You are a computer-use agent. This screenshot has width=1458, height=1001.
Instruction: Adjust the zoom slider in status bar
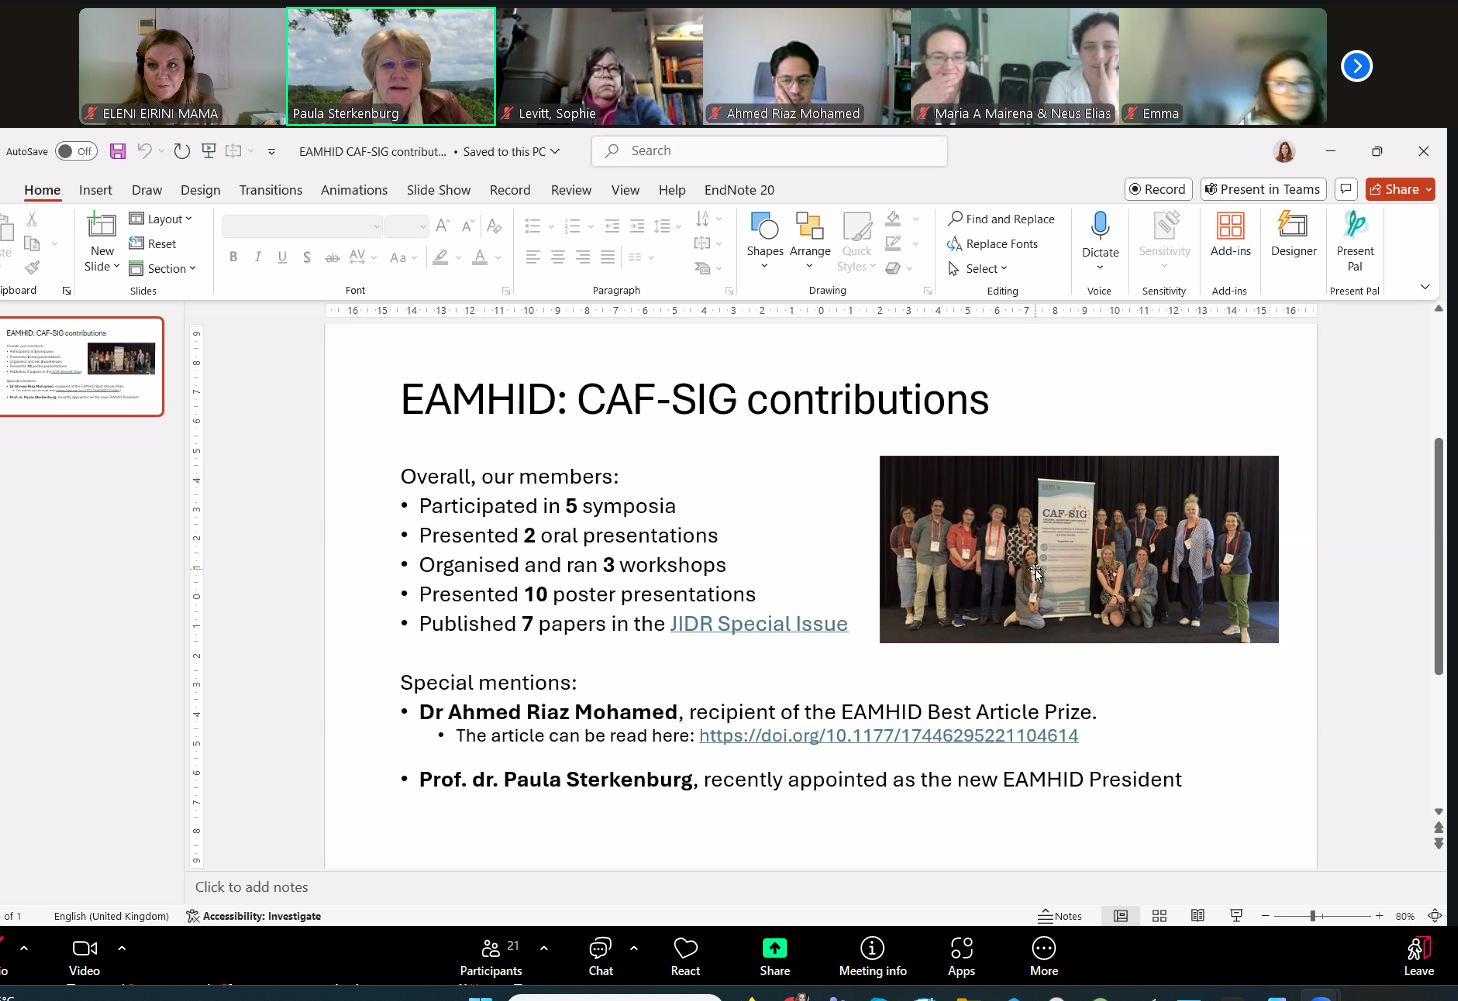click(x=1313, y=916)
